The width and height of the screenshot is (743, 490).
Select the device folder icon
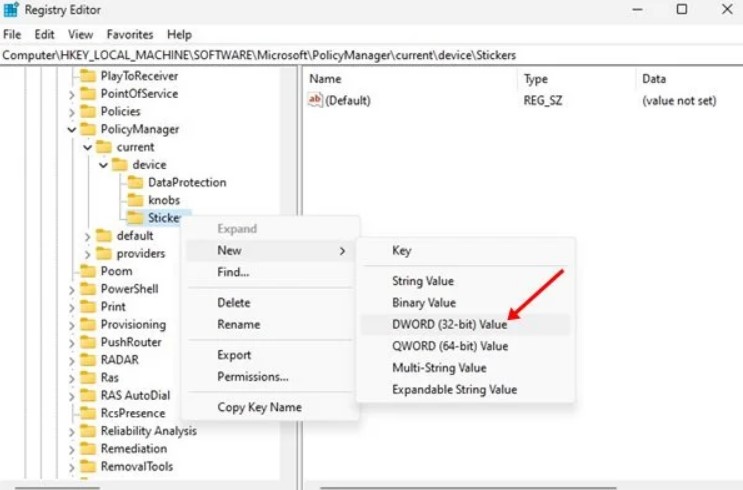pyautogui.click(x=119, y=164)
